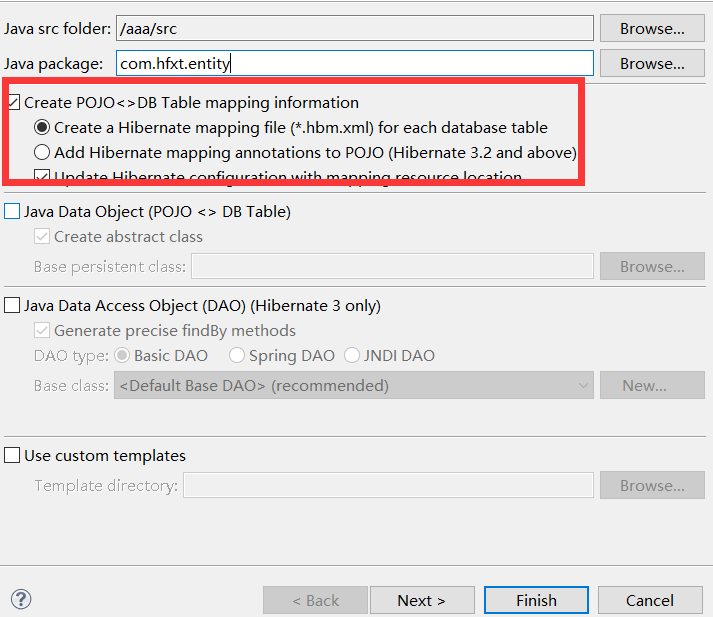Click the Finish button
The image size is (713, 617).
coord(536,600)
